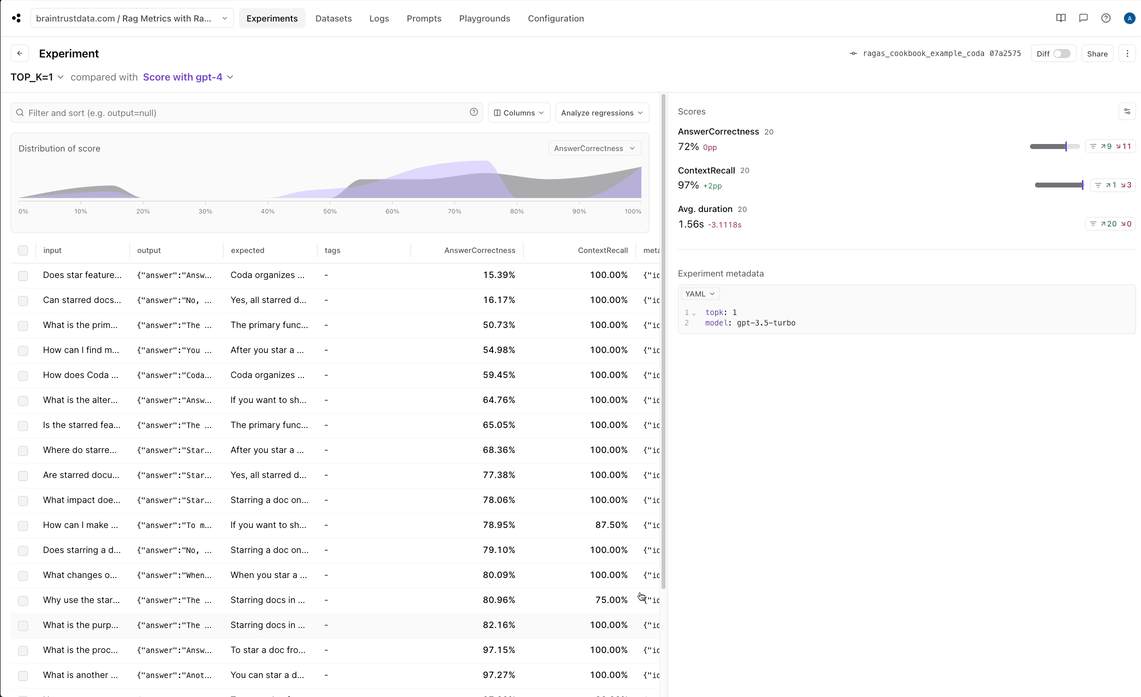Click the Share button
Screen dimensions: 1141x697
(x=1097, y=54)
